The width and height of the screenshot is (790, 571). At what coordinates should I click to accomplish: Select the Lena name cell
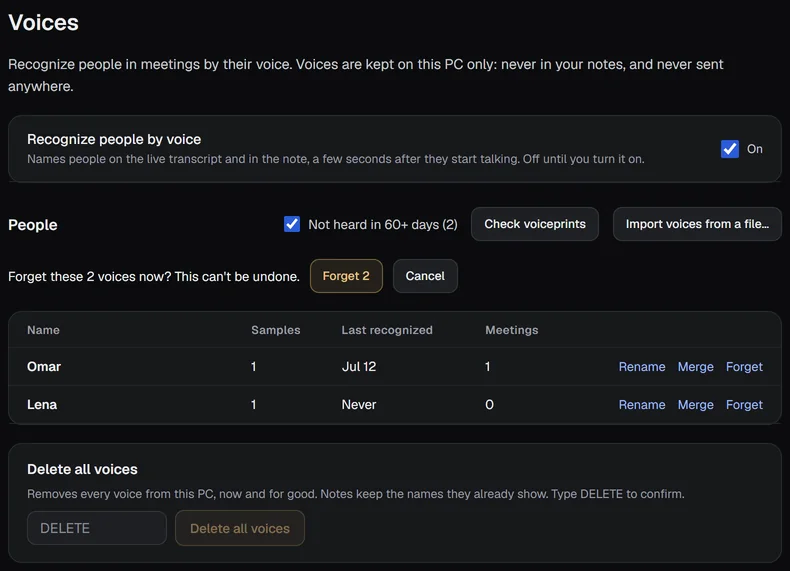[x=42, y=405]
